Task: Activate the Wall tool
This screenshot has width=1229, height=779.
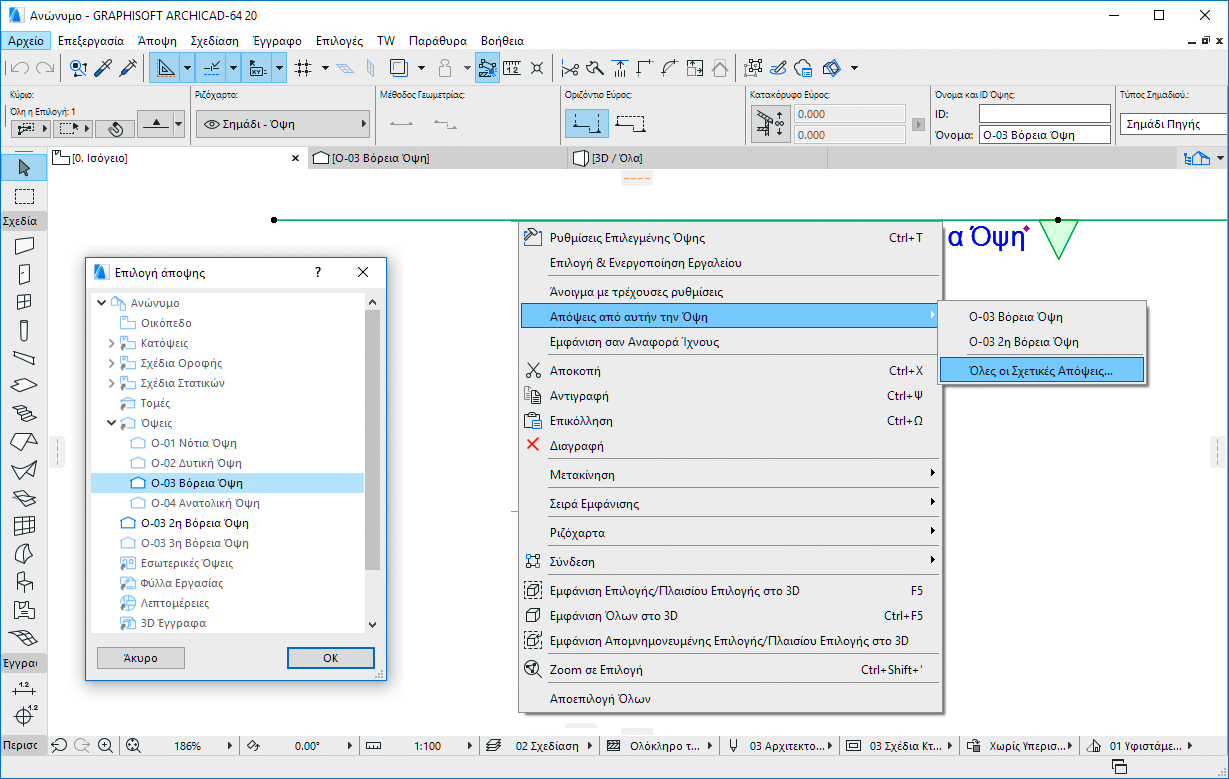Action: click(24, 246)
